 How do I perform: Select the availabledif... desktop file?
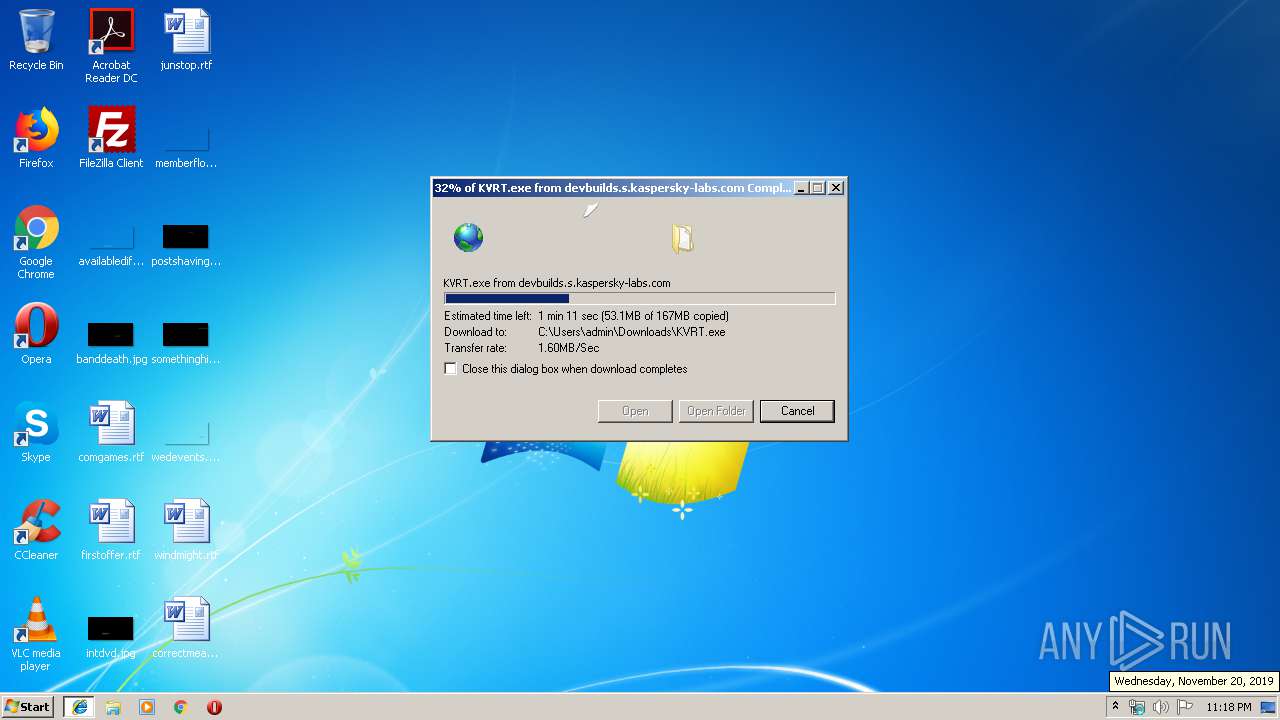coord(111,246)
